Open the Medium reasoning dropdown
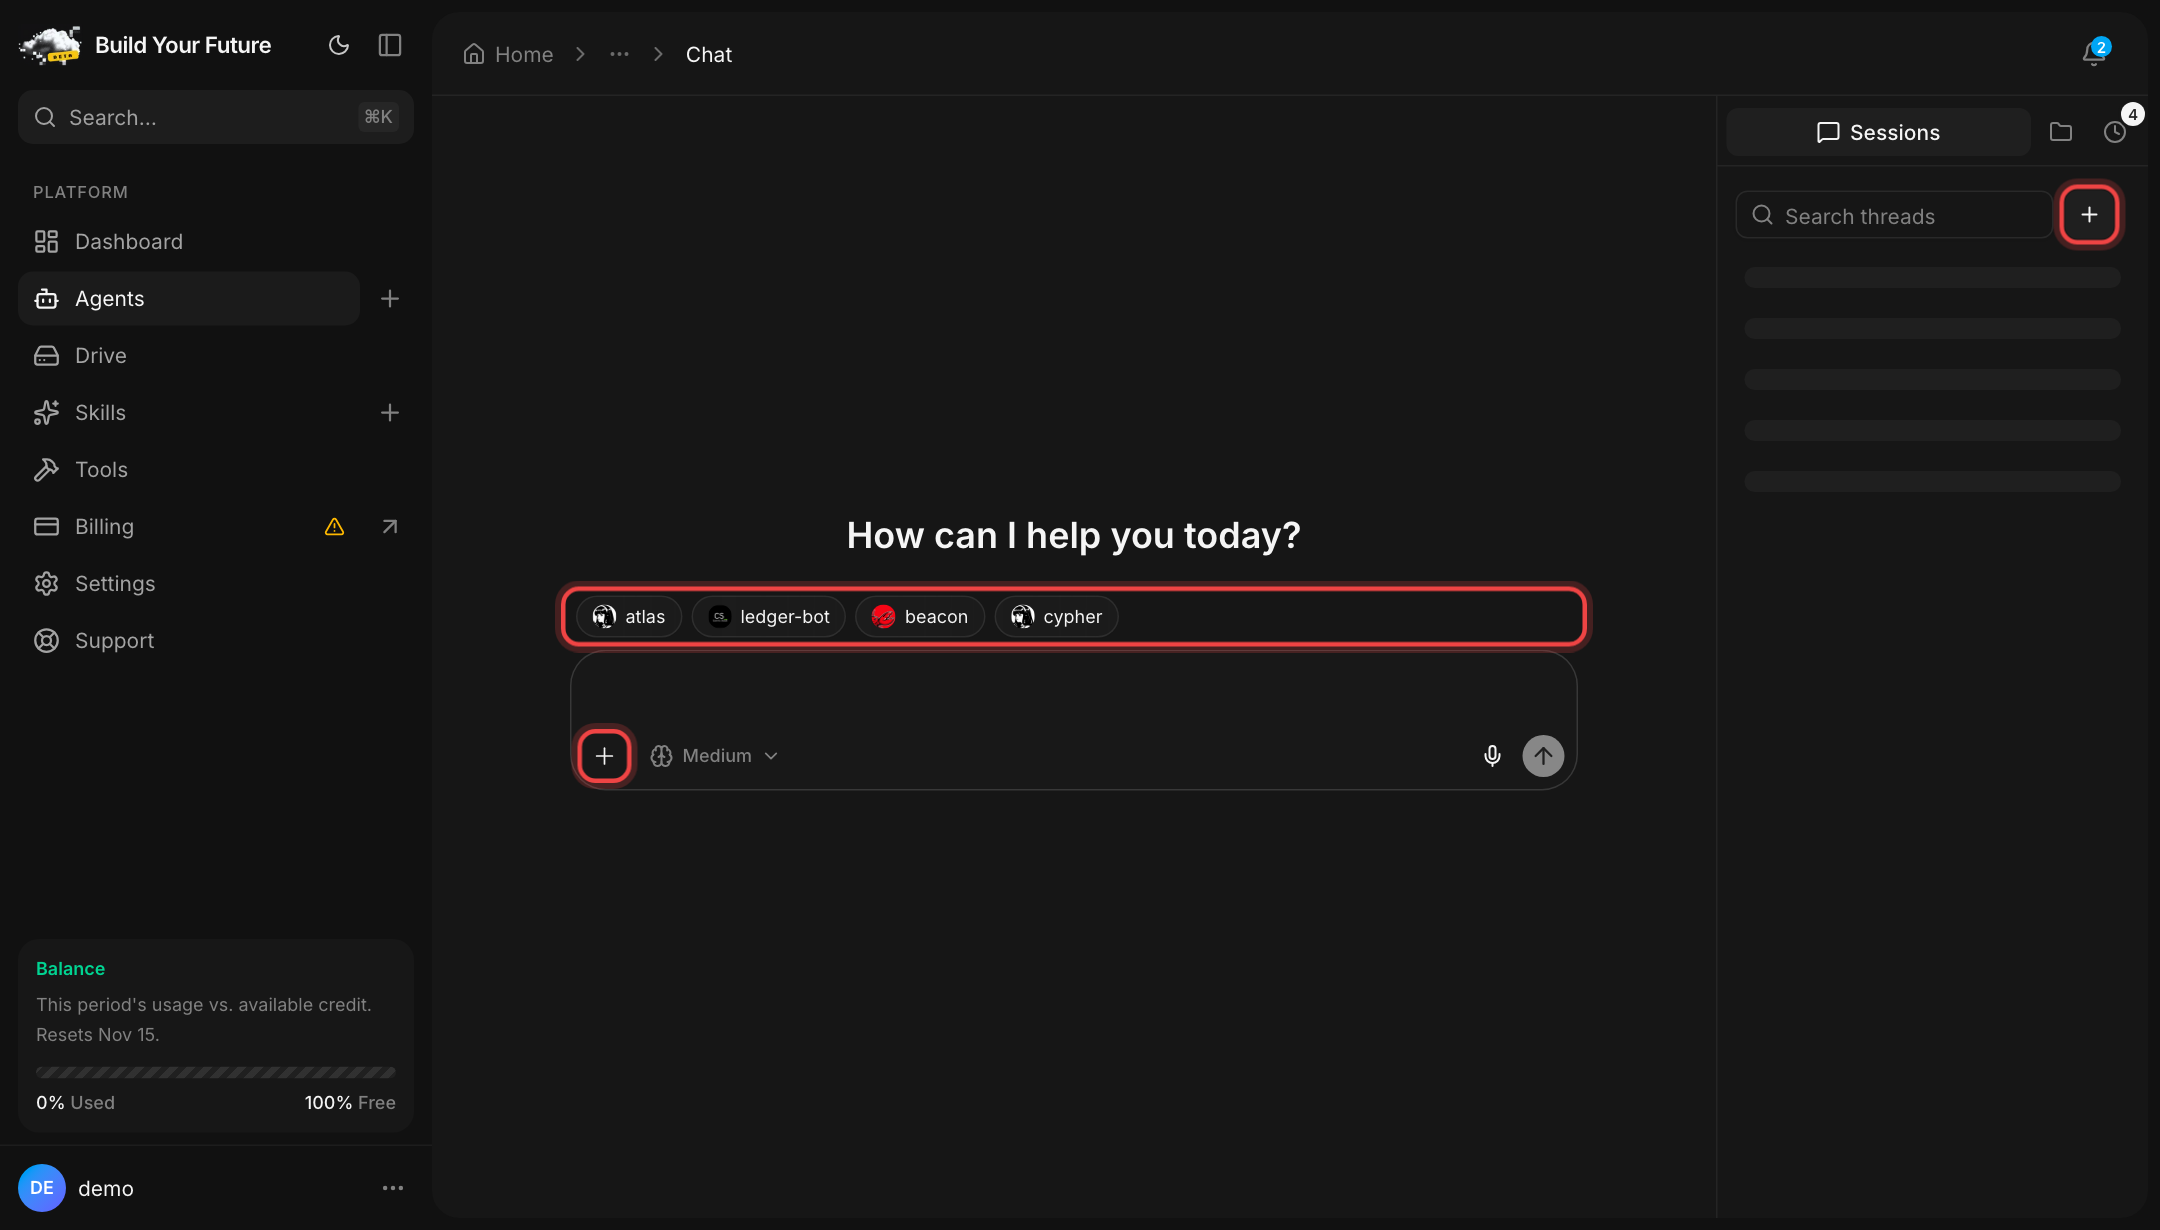 [x=714, y=755]
